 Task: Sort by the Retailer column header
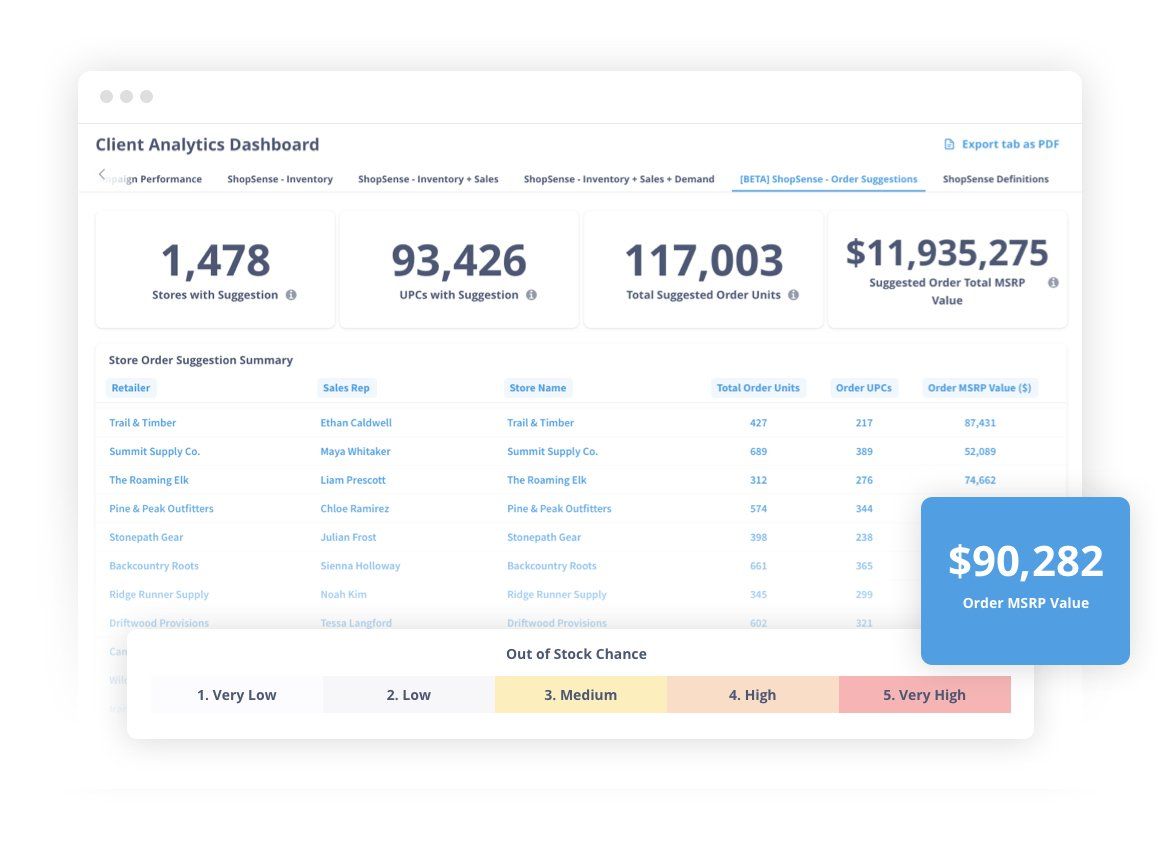click(x=131, y=388)
